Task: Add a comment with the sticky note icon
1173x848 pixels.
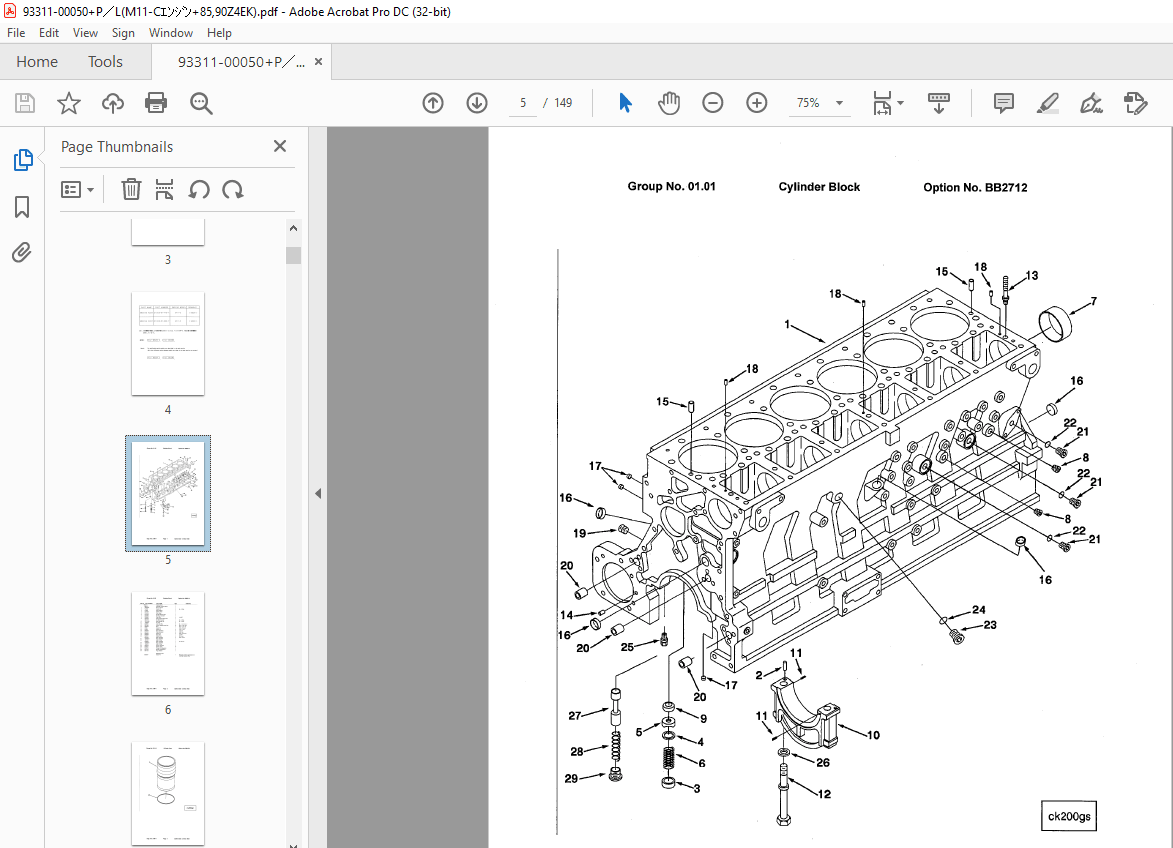Action: (1002, 103)
